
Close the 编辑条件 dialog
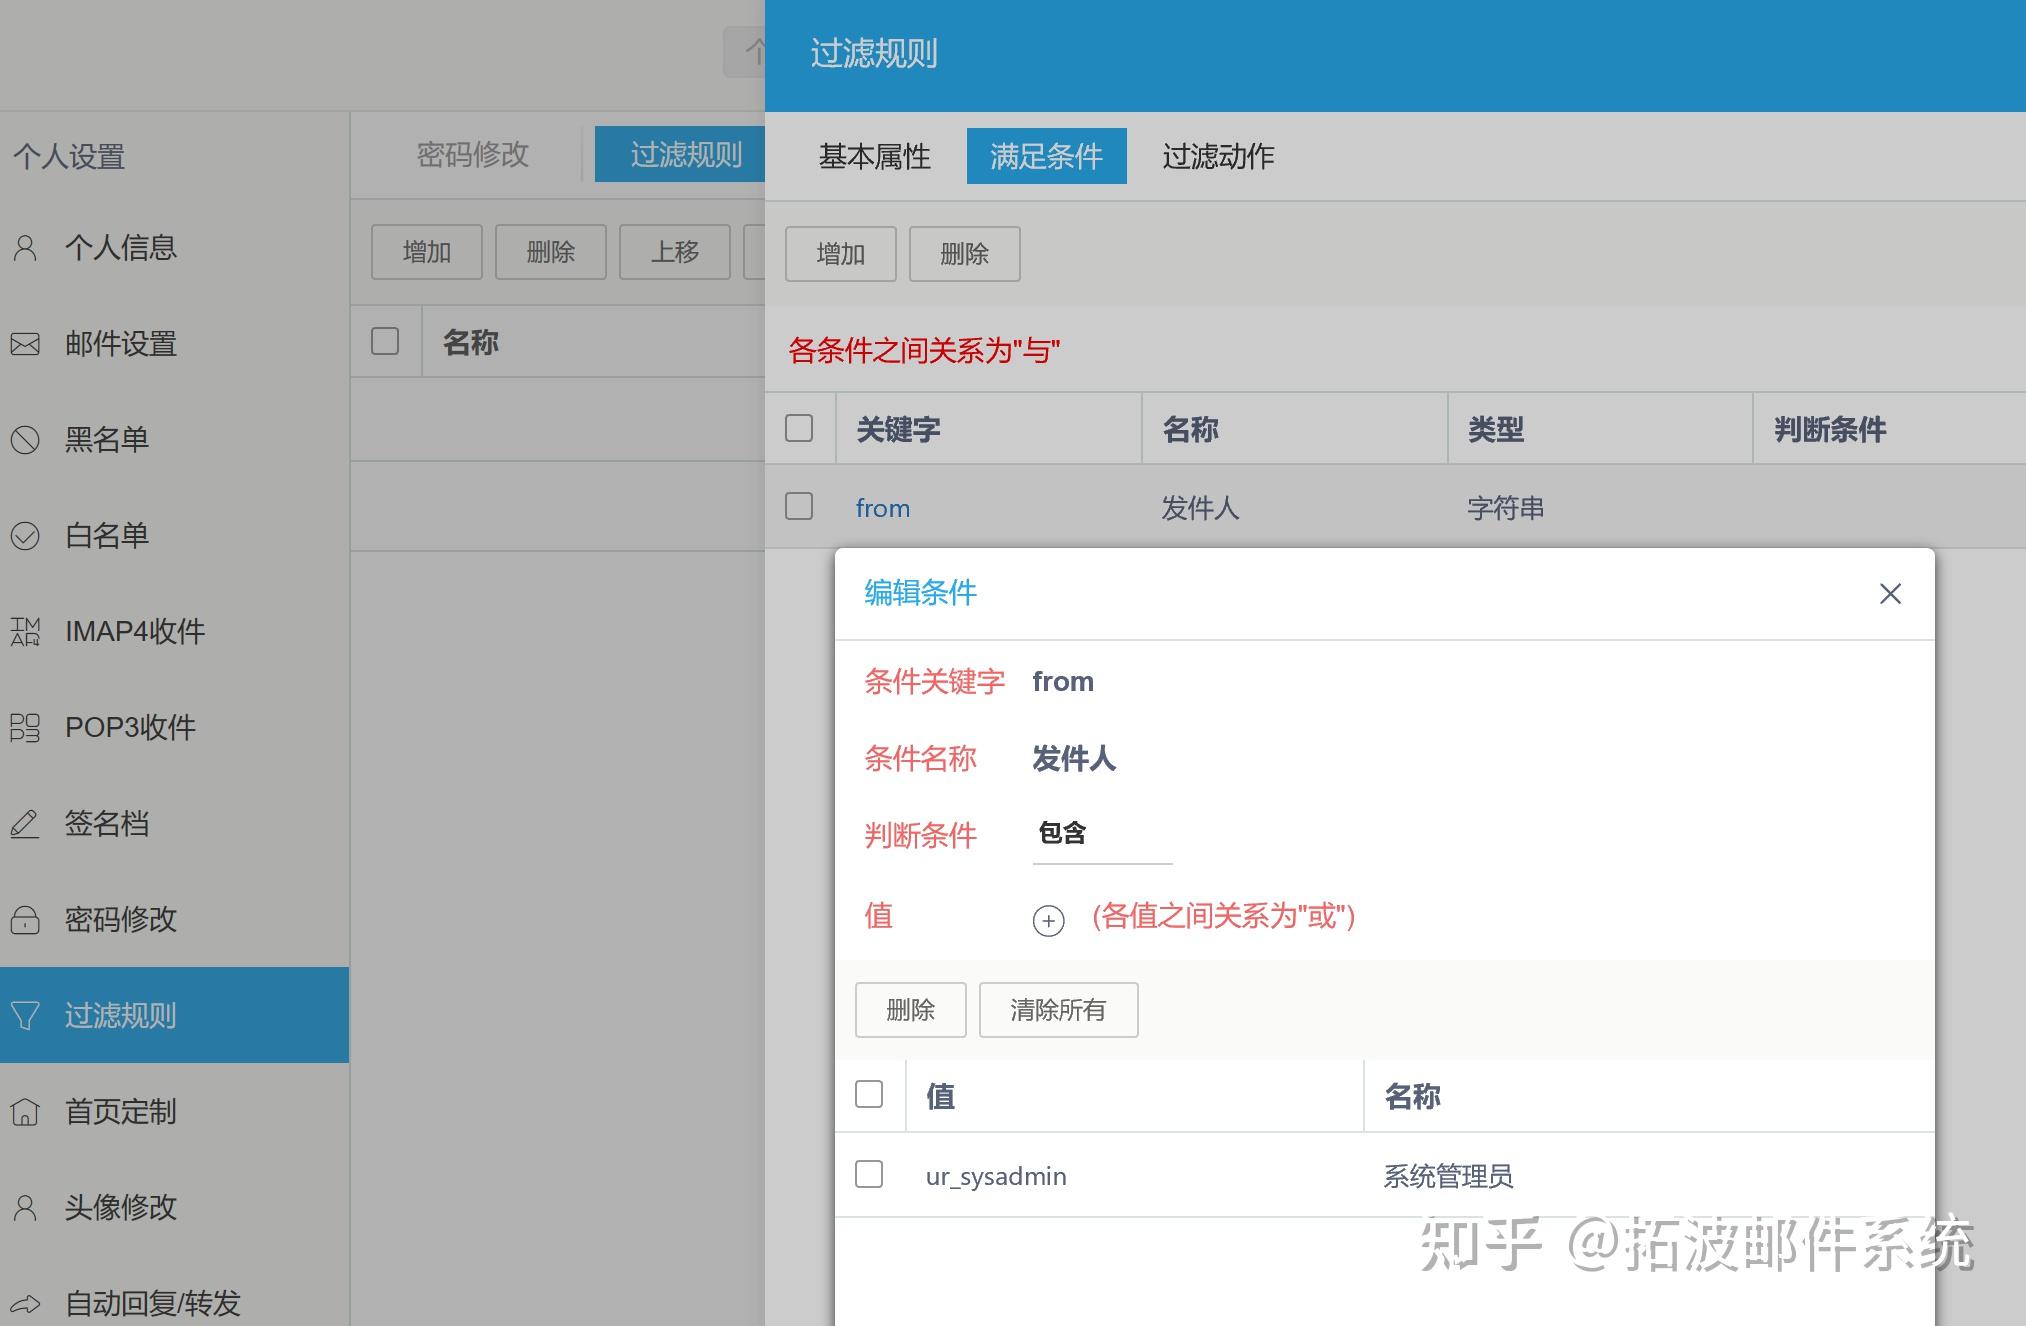(x=1890, y=593)
